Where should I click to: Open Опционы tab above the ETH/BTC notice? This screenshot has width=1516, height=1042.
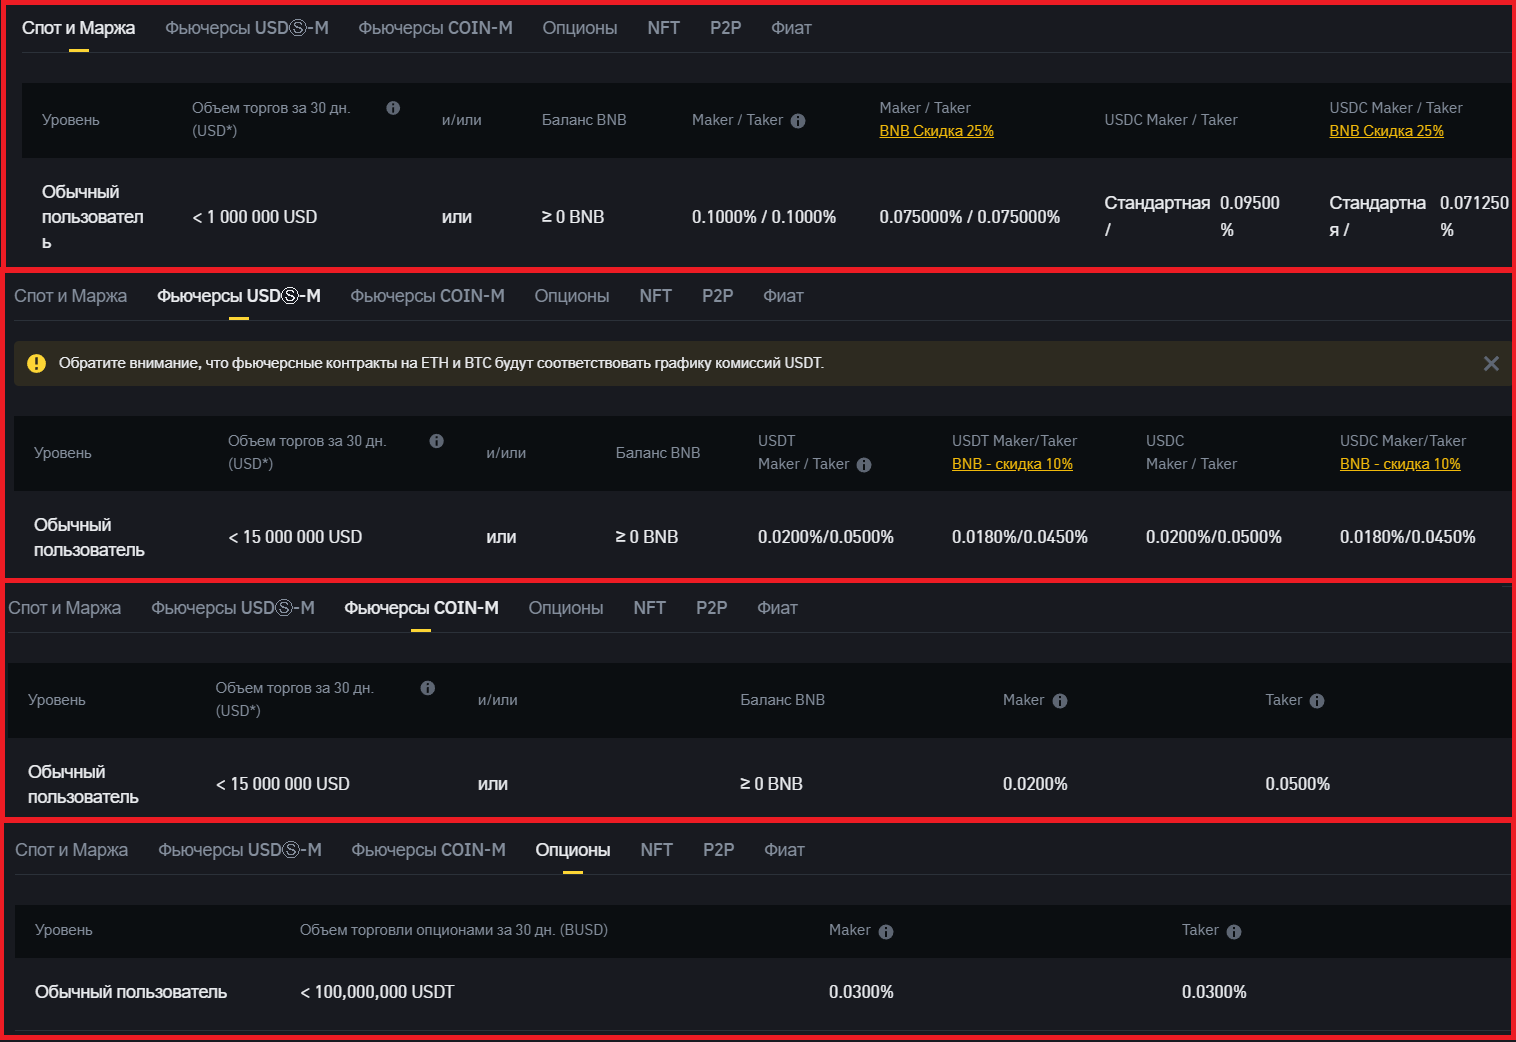(x=572, y=296)
